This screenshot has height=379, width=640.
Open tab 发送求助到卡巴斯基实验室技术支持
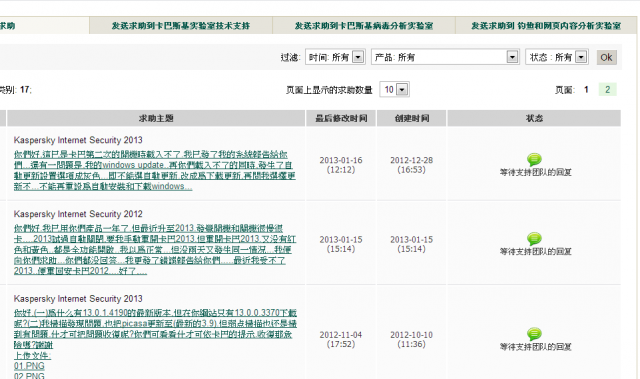pos(181,26)
